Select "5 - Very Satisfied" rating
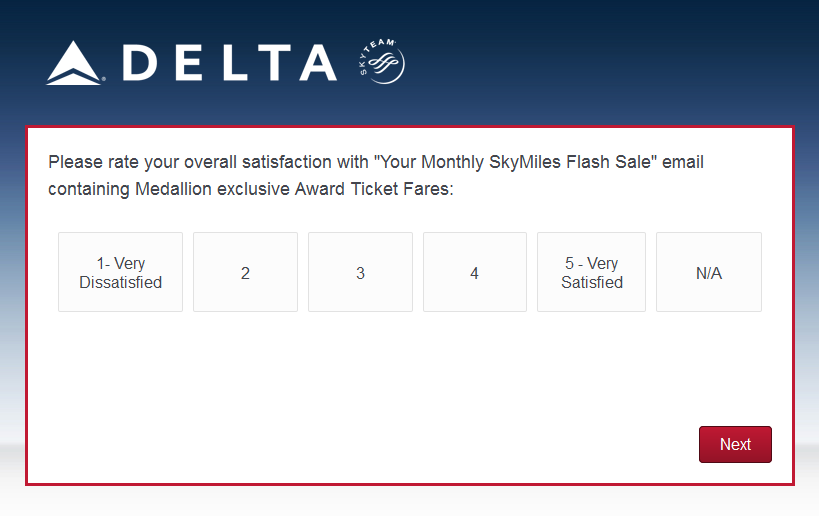The height and width of the screenshot is (516, 819). click(x=591, y=272)
